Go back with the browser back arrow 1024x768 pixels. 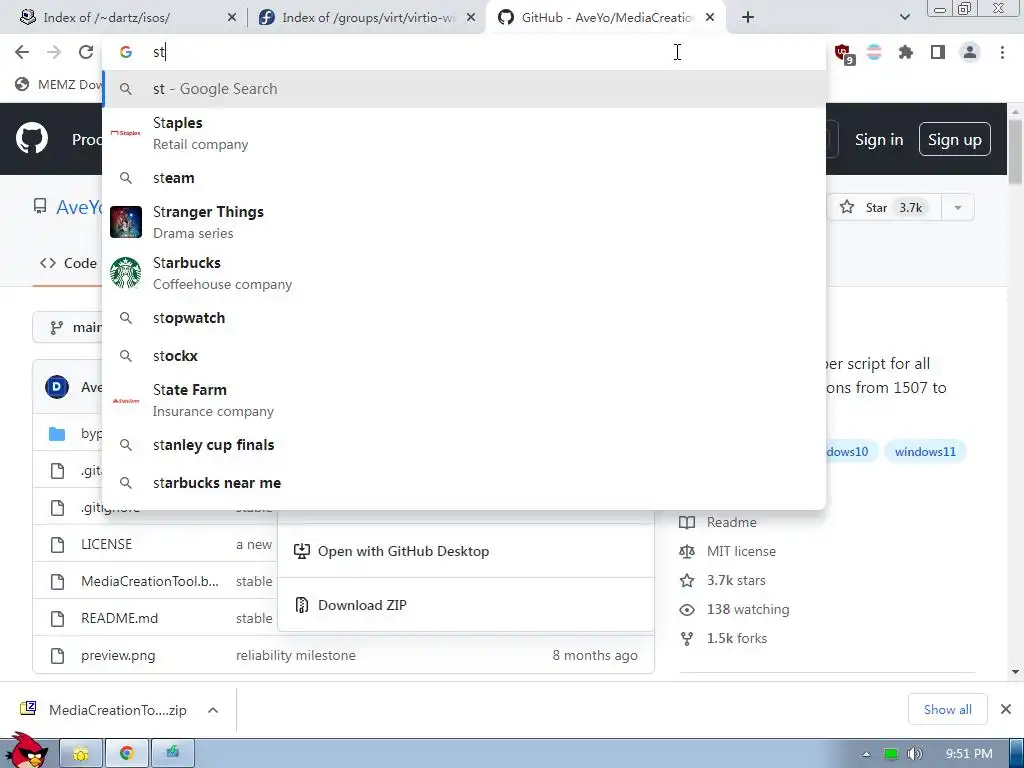[x=22, y=52]
